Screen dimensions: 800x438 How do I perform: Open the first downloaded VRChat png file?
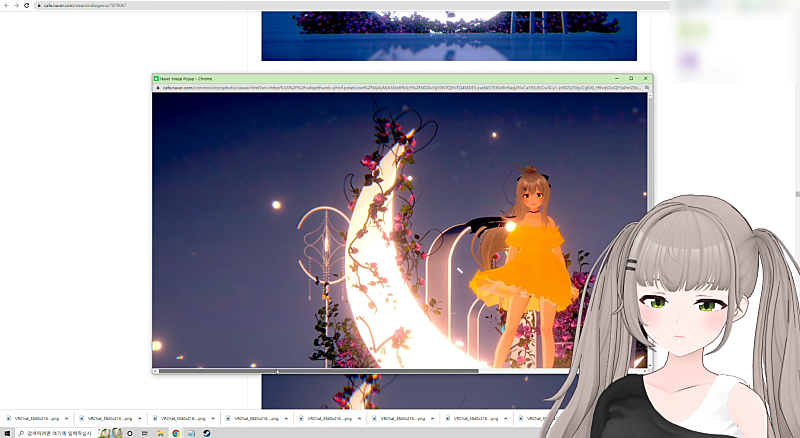[x=32, y=418]
